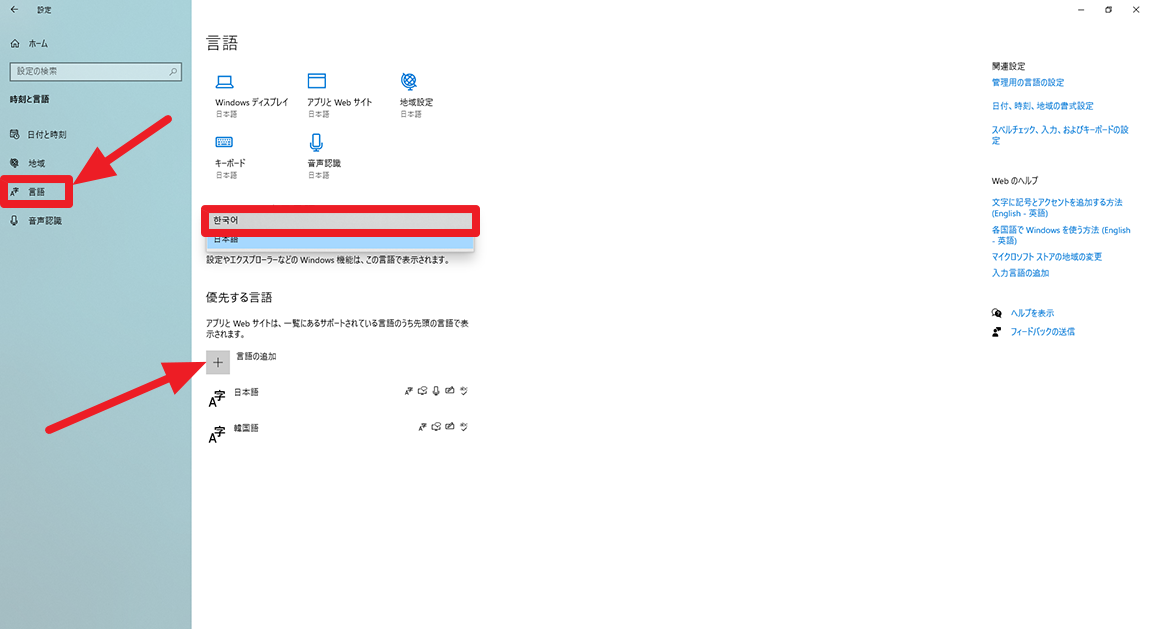
Task: Click the speech microphone icon on 日本語 row
Action: click(436, 391)
